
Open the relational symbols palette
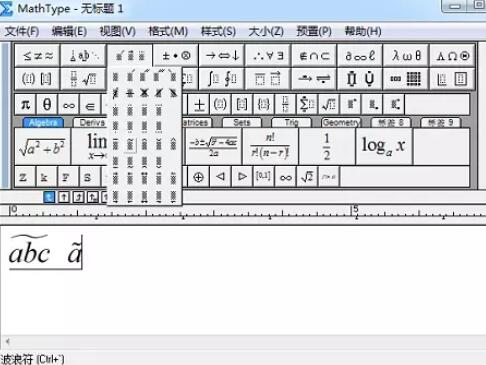tap(38, 56)
